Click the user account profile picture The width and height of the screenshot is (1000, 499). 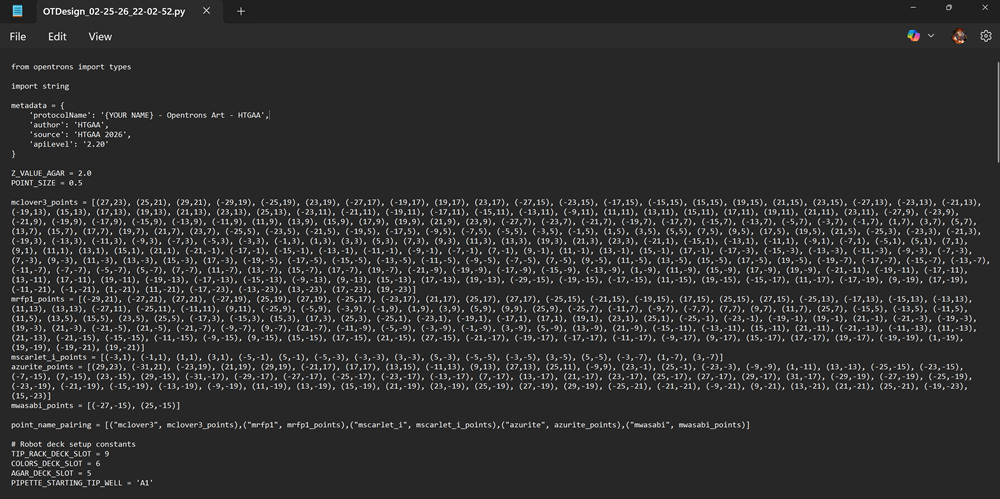[x=959, y=36]
